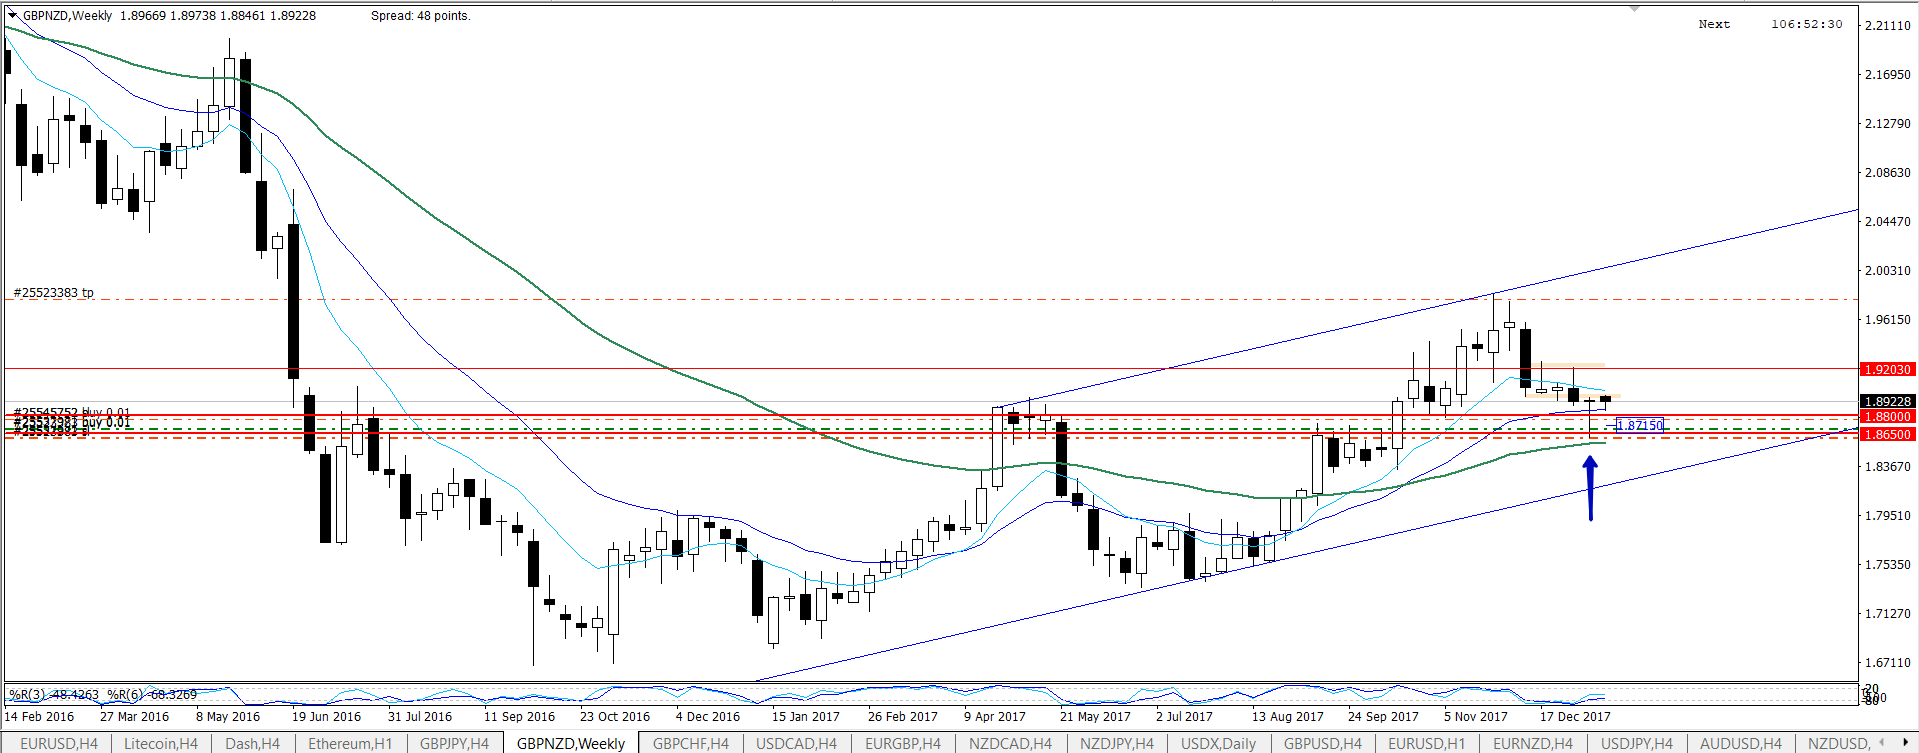Click the 4 Dec 2016 date label
The height and width of the screenshot is (753, 1919).
pos(708,717)
